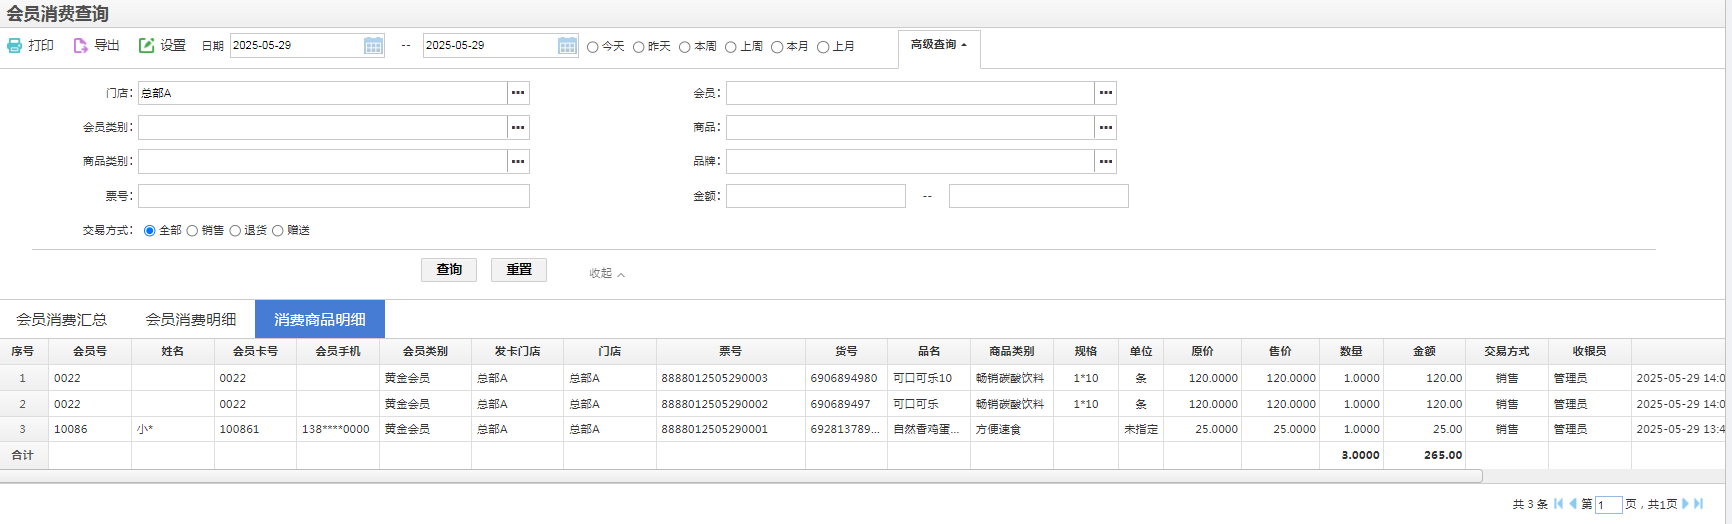This screenshot has height=524, width=1732.
Task: Select the 本周 date radio button
Action: 685,47
